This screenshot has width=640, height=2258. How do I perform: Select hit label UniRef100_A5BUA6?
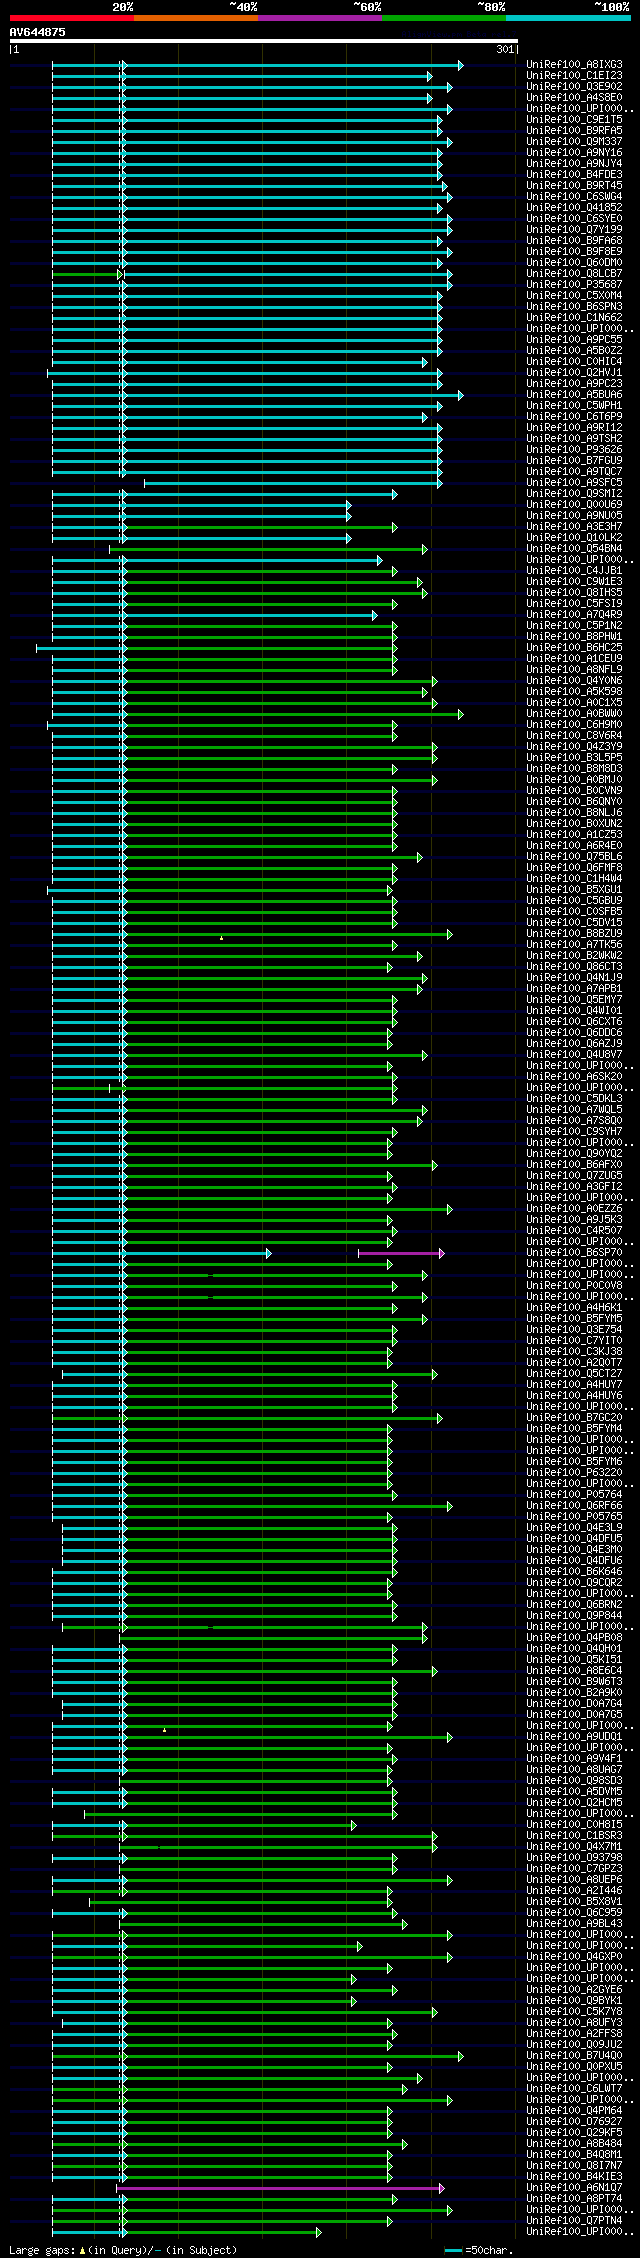(574, 395)
